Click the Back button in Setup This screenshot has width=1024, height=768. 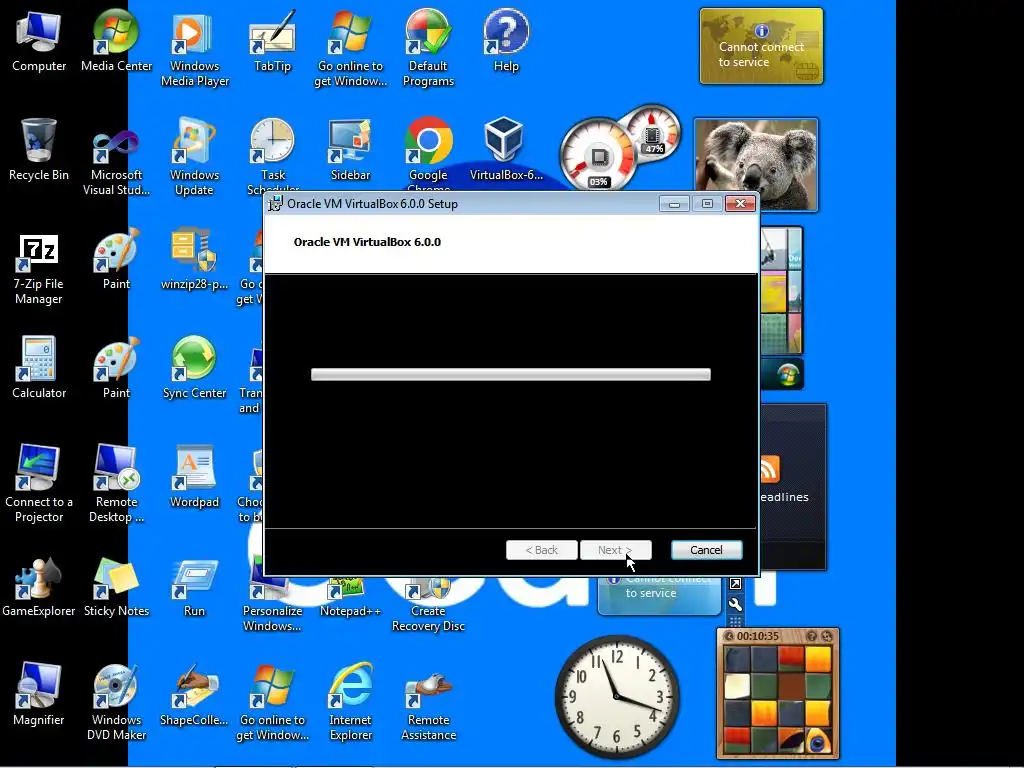[x=541, y=550]
